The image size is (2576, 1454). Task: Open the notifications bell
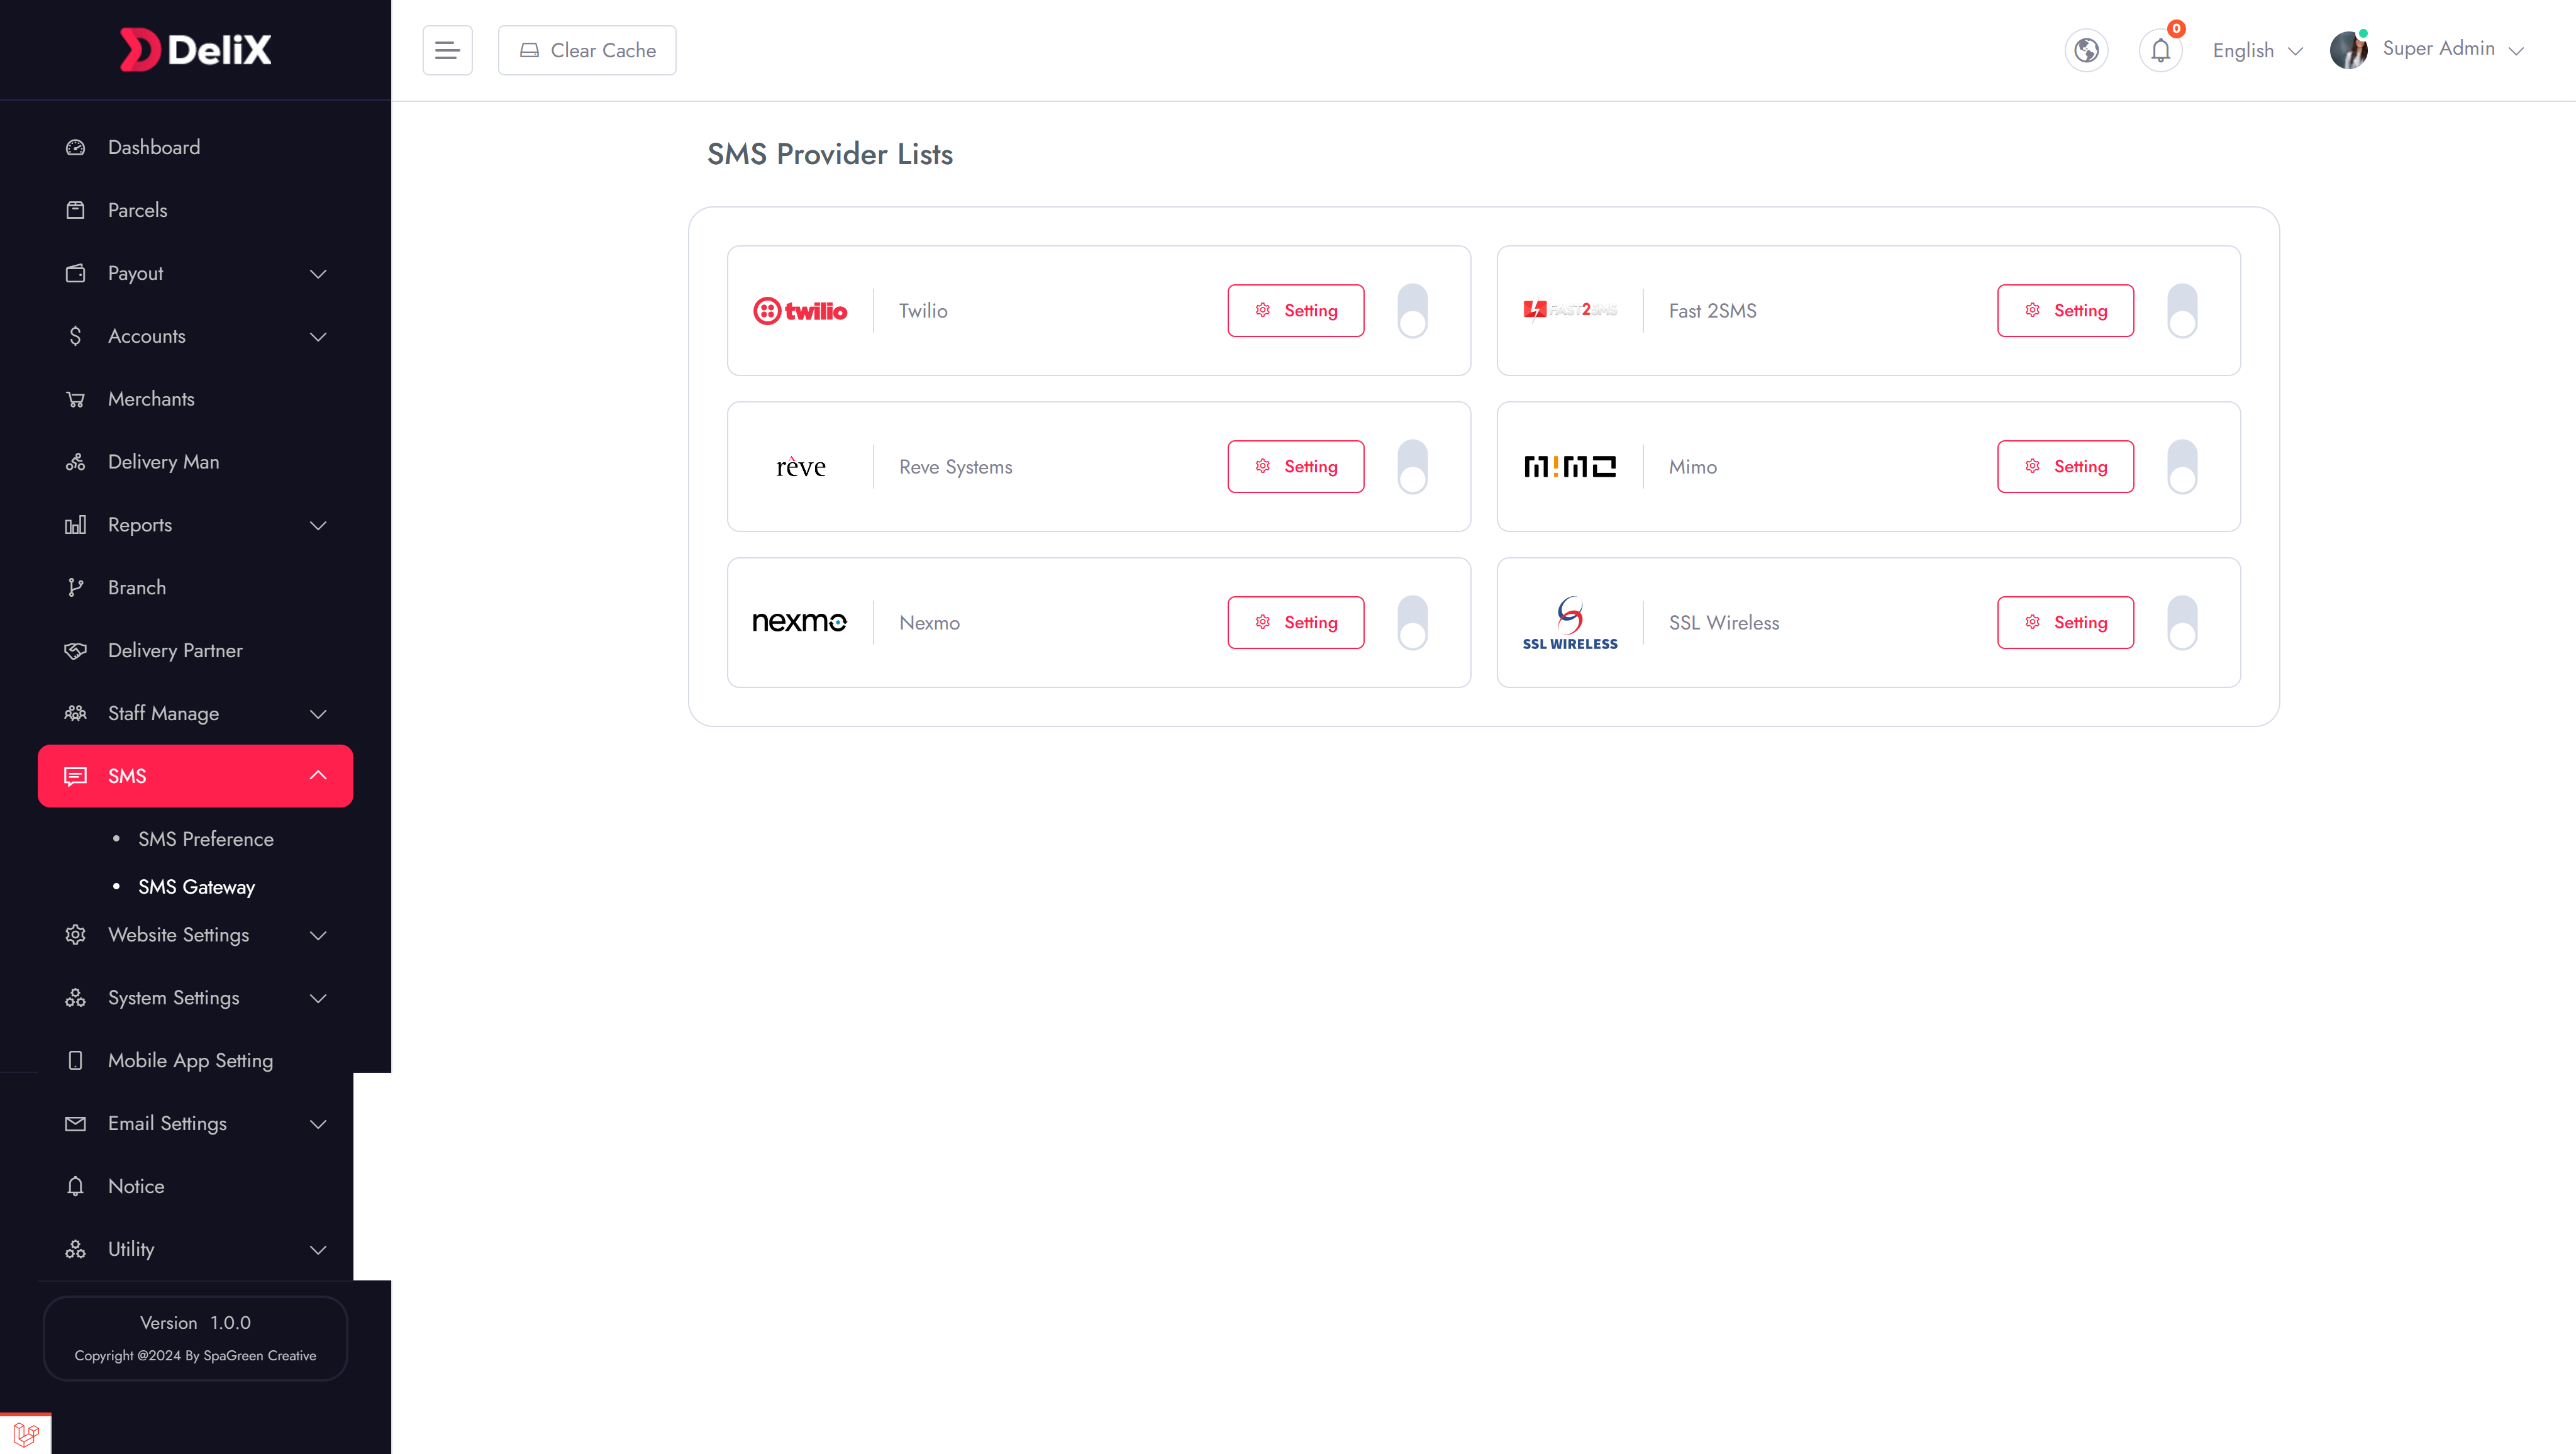point(2160,50)
